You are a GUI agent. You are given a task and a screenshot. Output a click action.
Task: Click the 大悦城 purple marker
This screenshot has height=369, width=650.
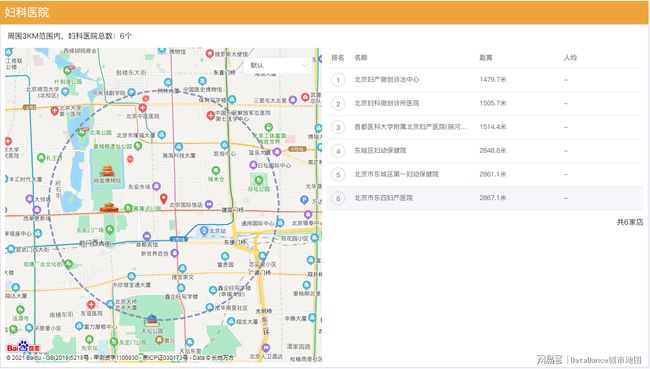(29, 199)
